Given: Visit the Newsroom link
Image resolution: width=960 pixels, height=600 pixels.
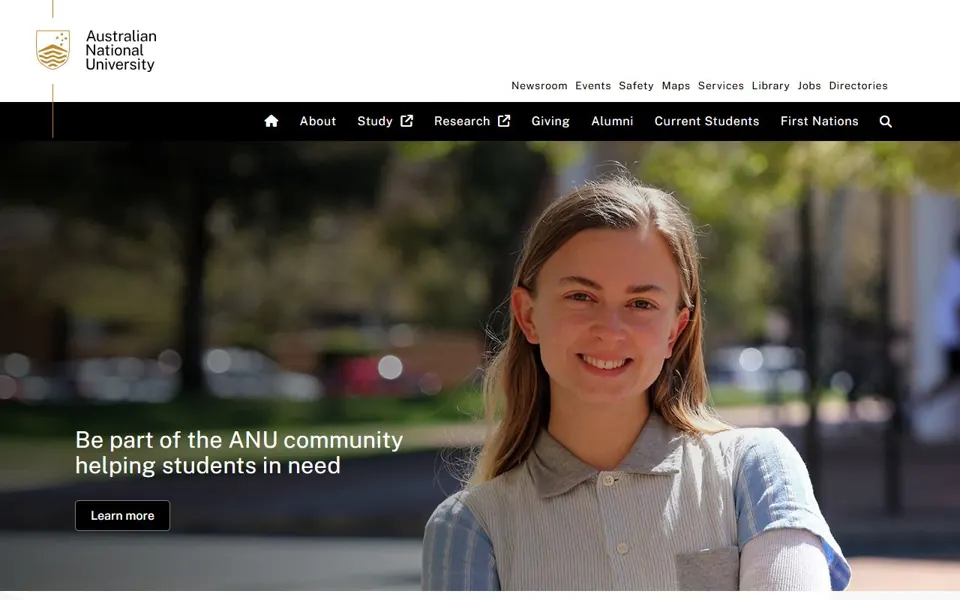Looking at the screenshot, I should click(539, 86).
